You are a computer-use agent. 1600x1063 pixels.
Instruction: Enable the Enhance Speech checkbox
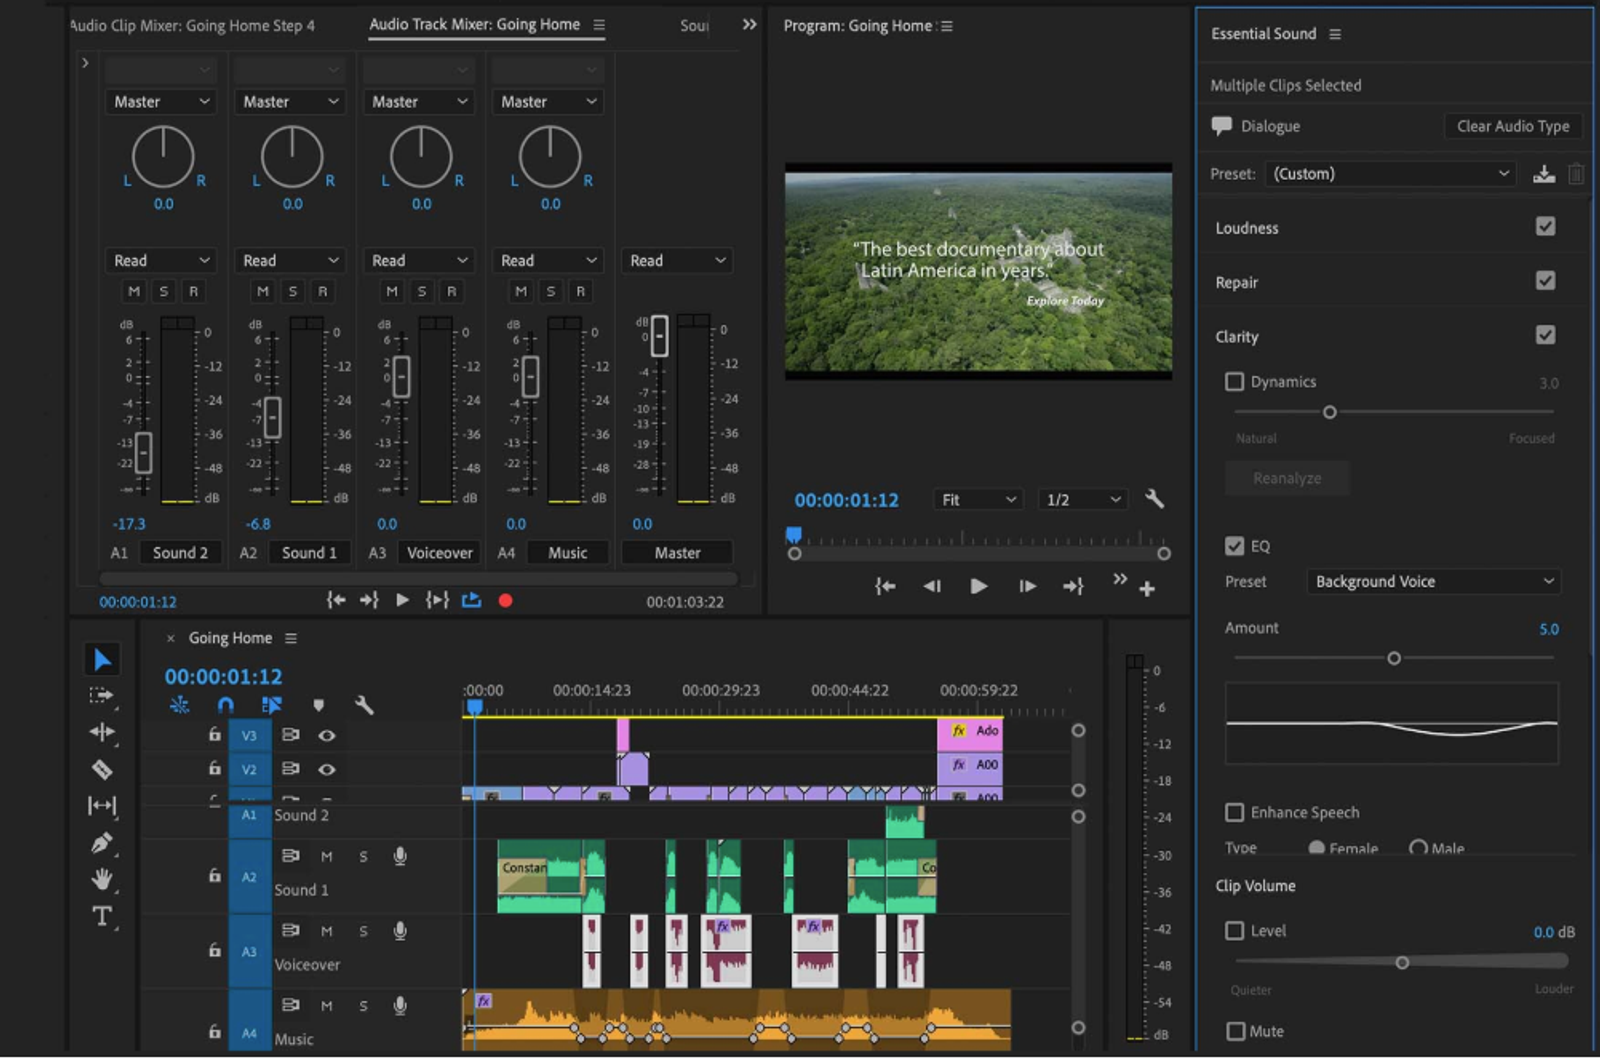[1235, 812]
